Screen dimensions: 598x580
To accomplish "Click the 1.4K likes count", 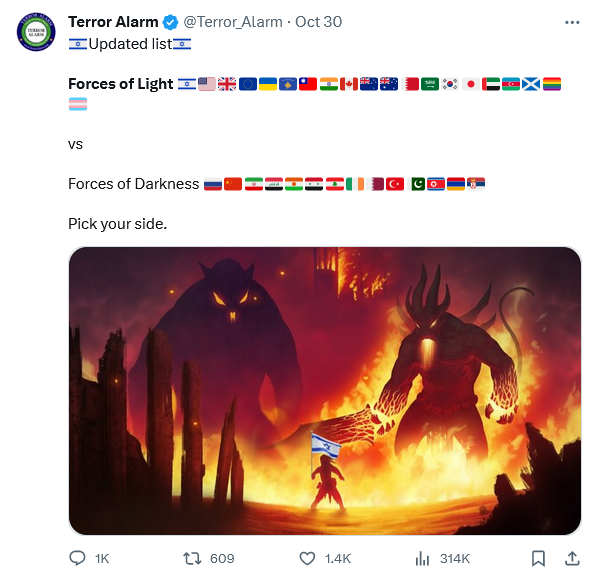I will click(338, 559).
